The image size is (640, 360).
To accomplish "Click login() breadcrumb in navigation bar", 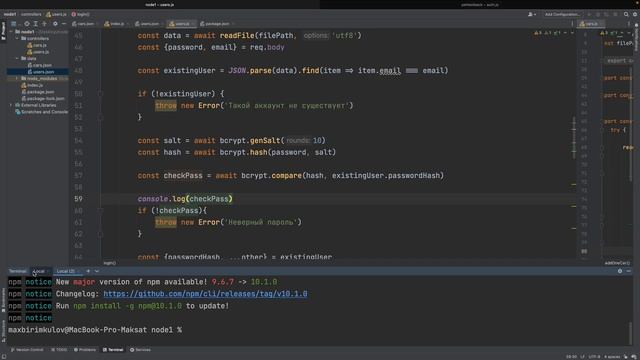I will click(81, 14).
